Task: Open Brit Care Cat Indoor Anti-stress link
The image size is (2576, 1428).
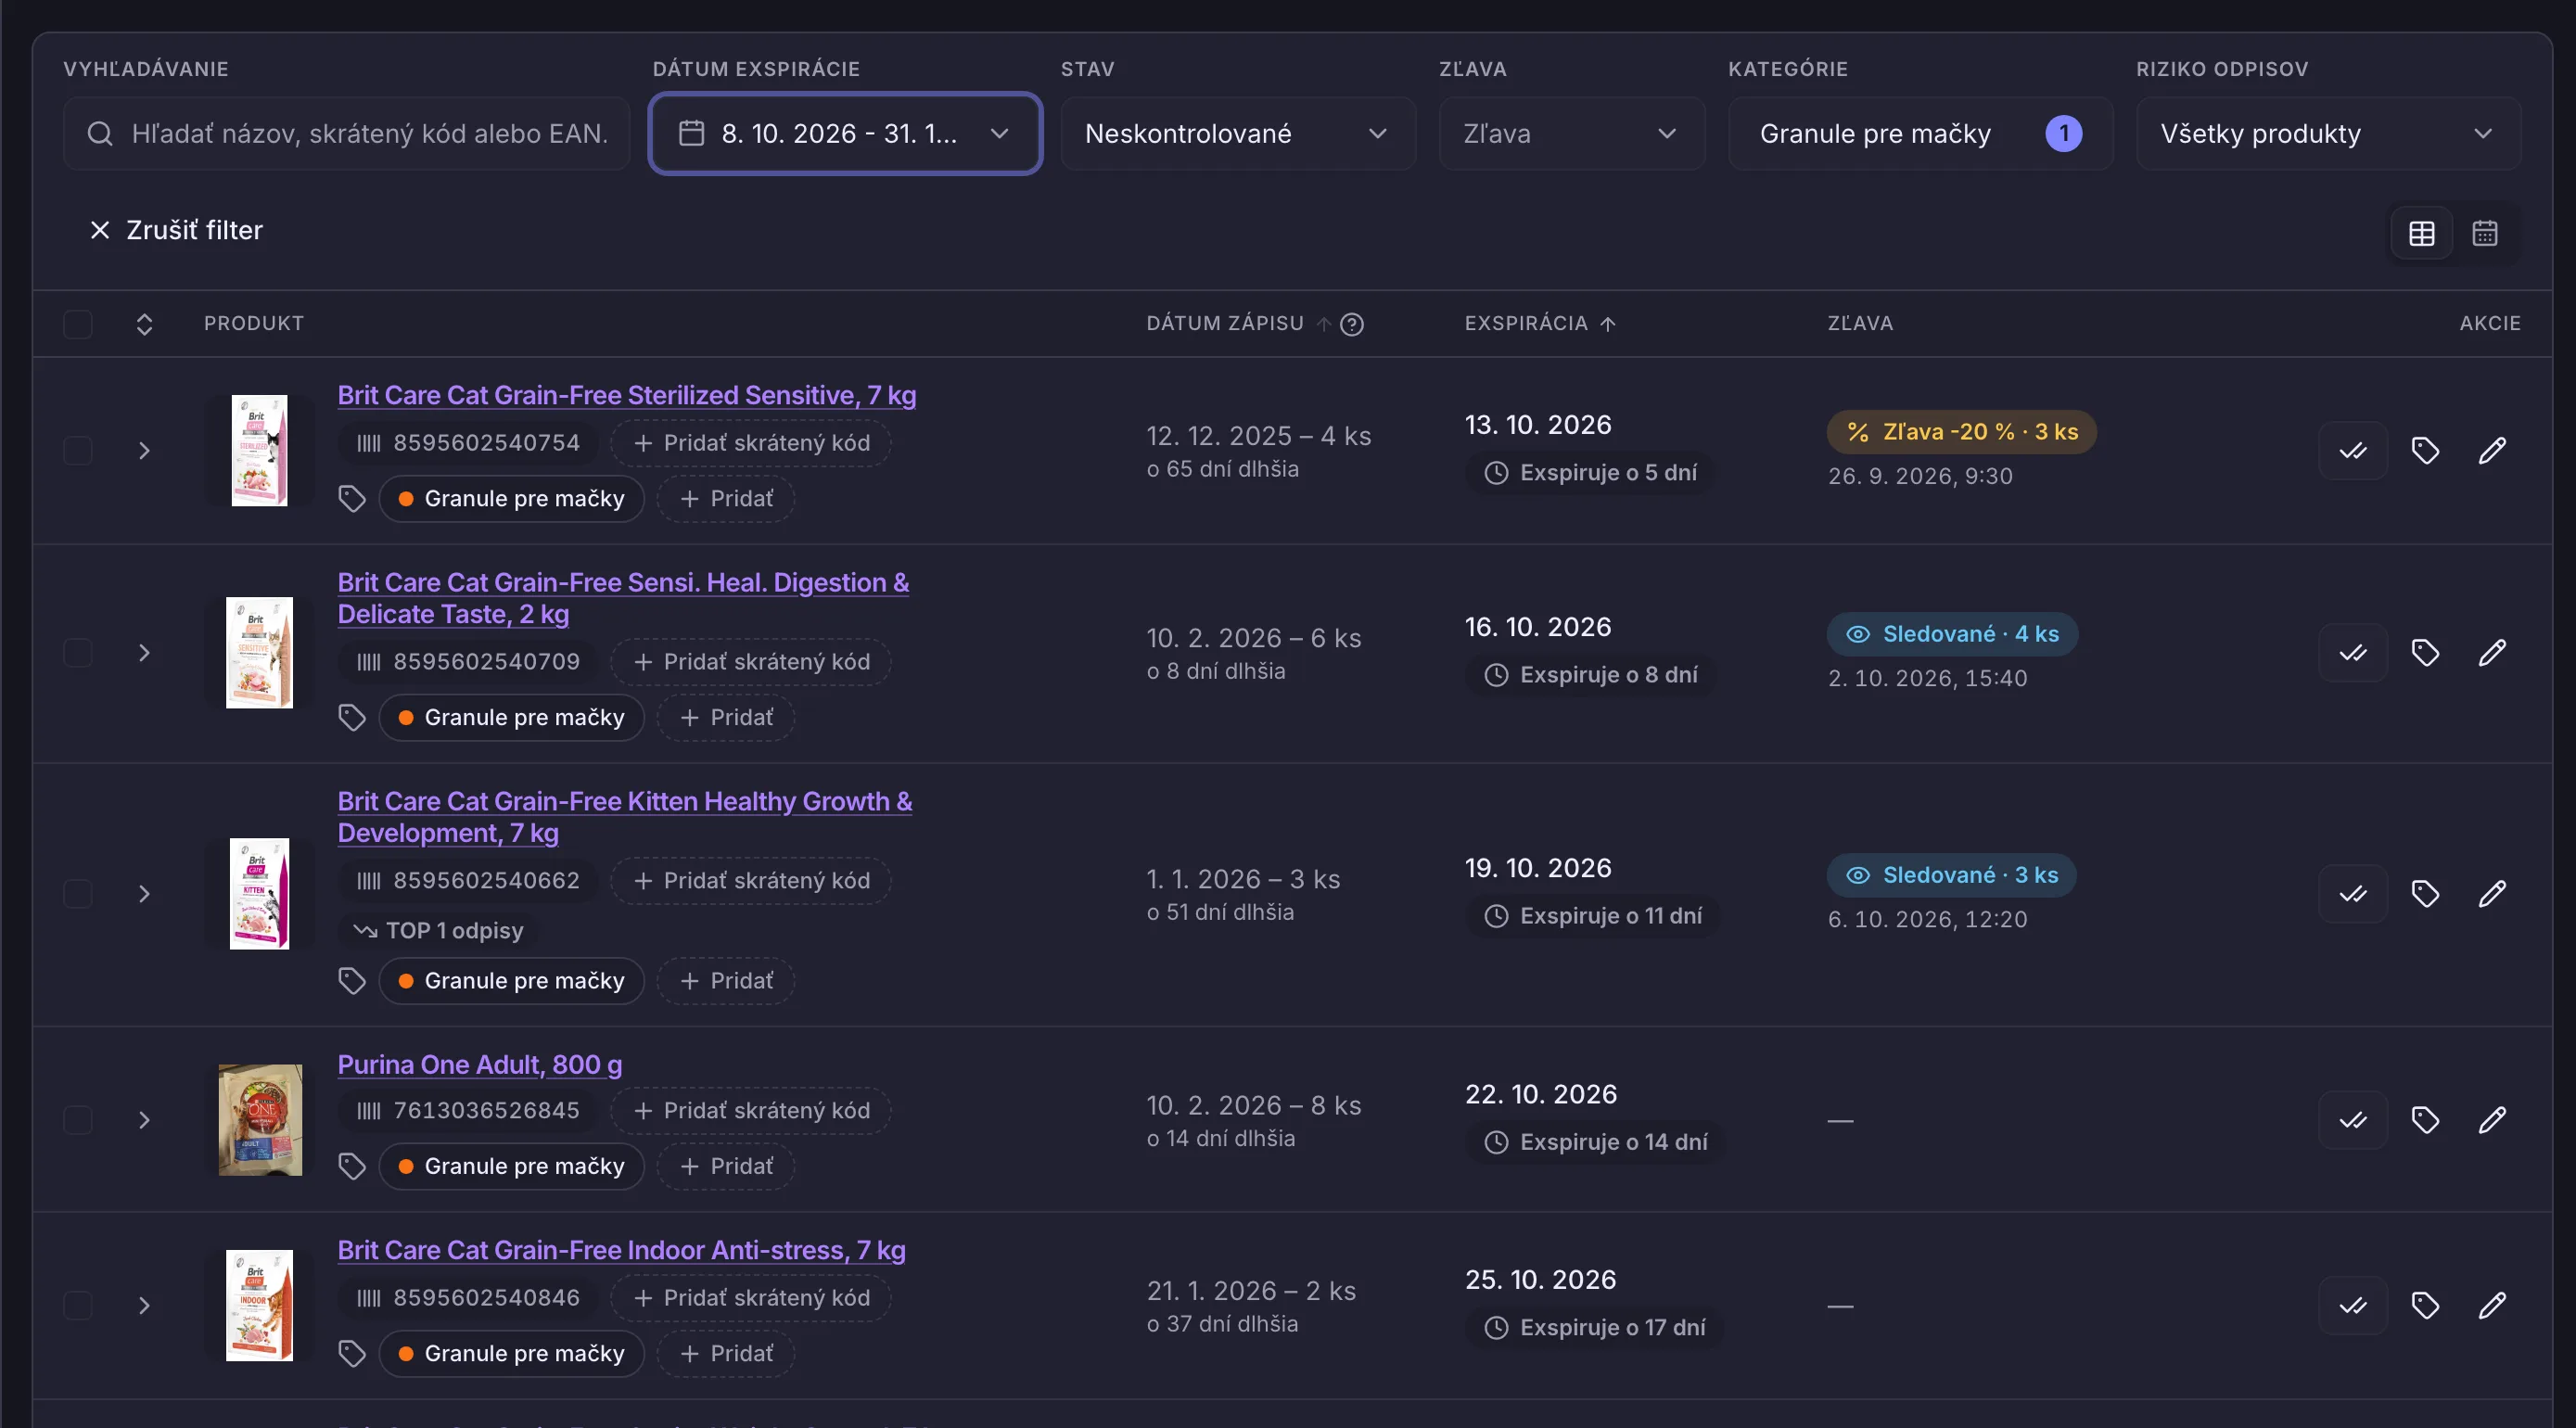Action: pyautogui.click(x=621, y=1250)
